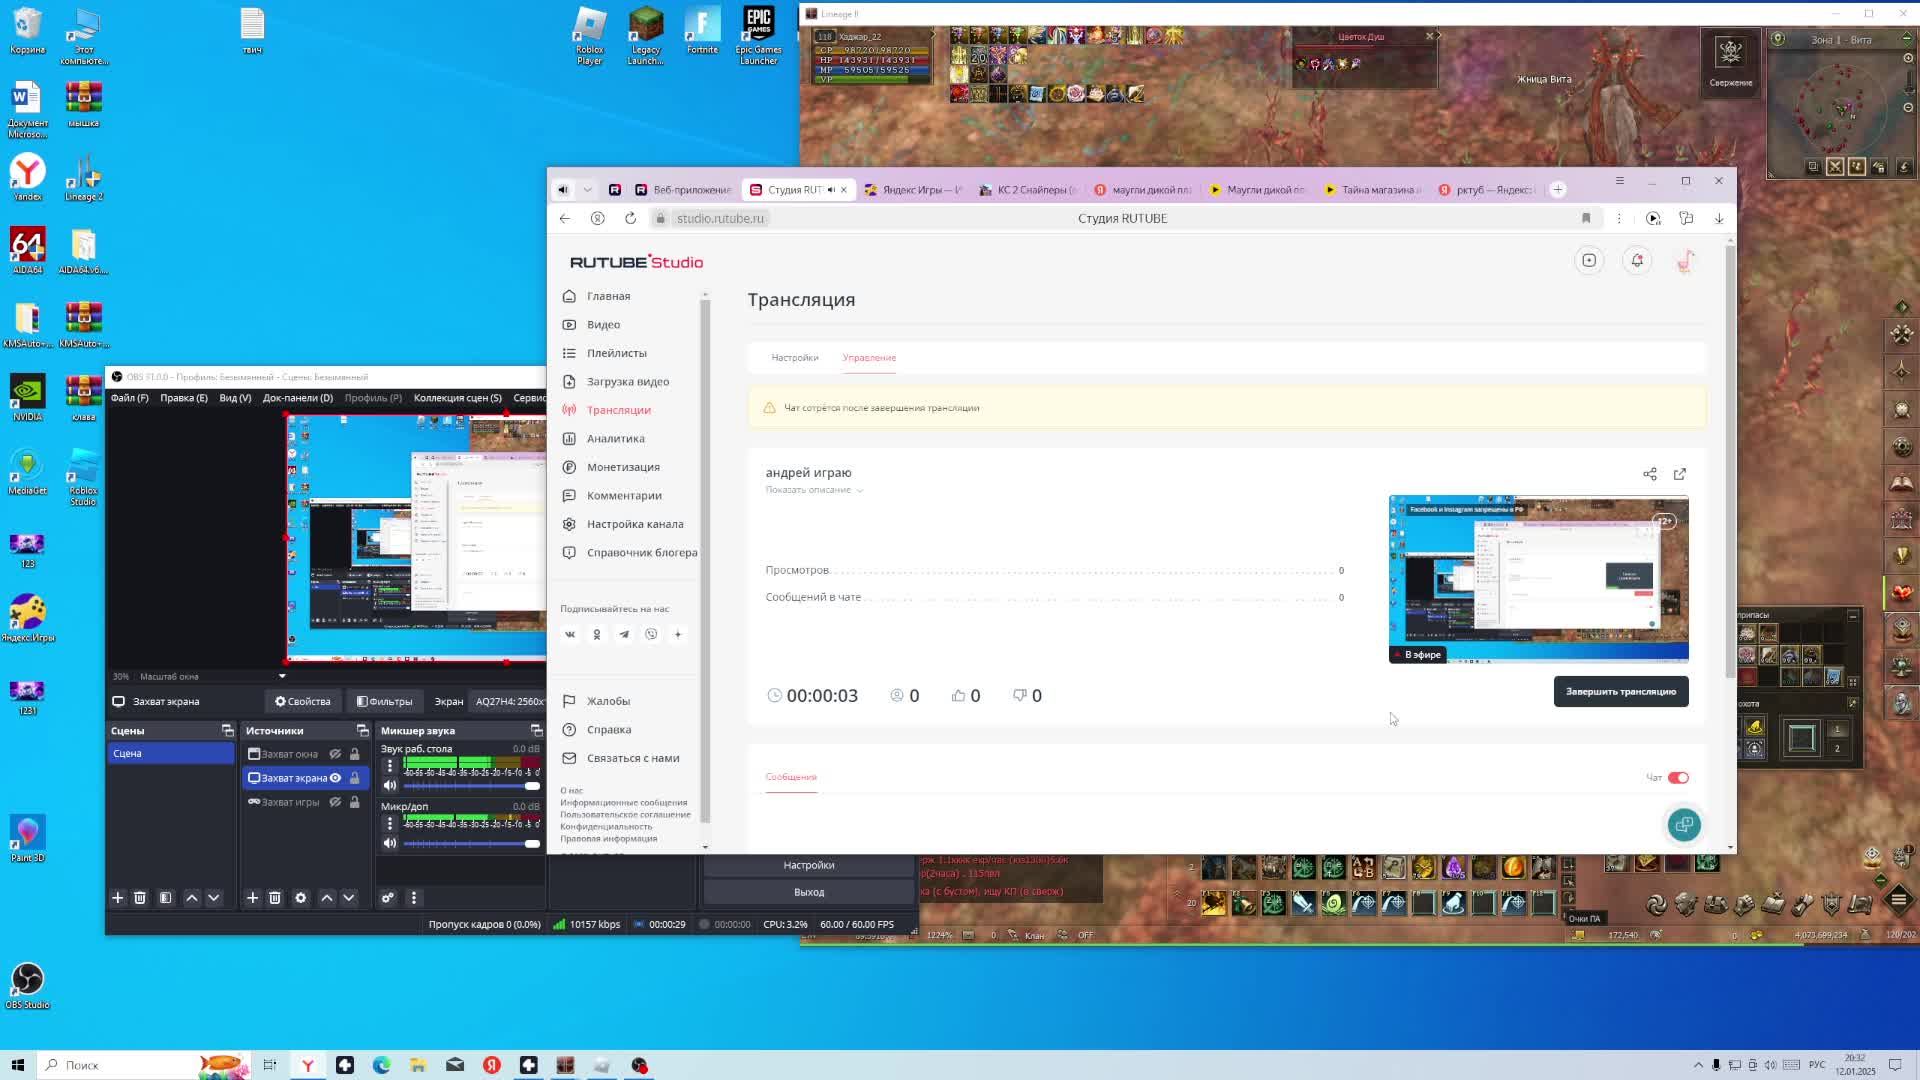
Task: Delete the selected scene with the trash icon
Action: [140, 898]
